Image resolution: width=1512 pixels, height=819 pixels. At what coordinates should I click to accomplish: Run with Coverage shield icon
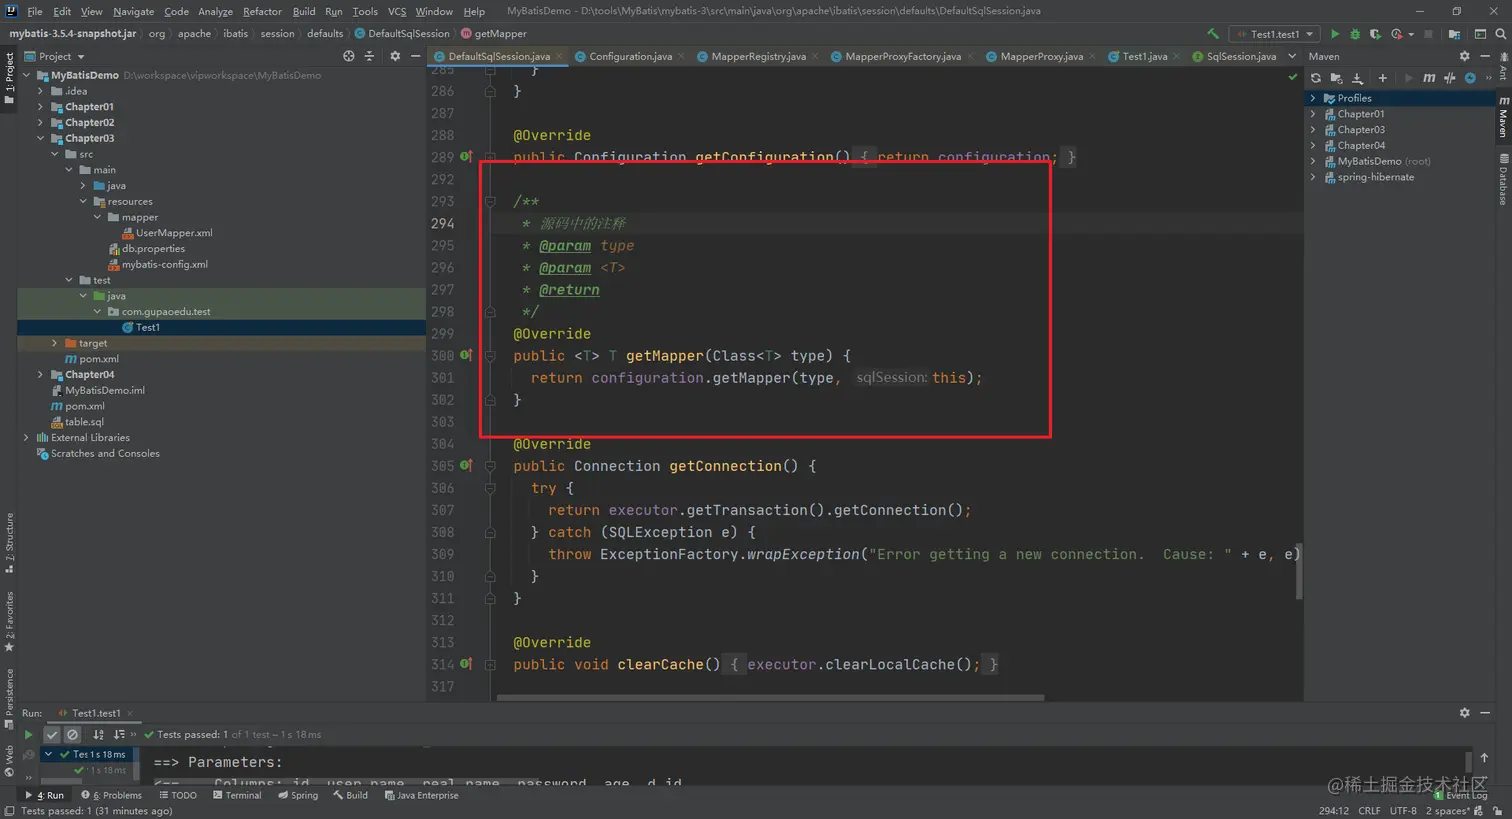[x=1375, y=34]
